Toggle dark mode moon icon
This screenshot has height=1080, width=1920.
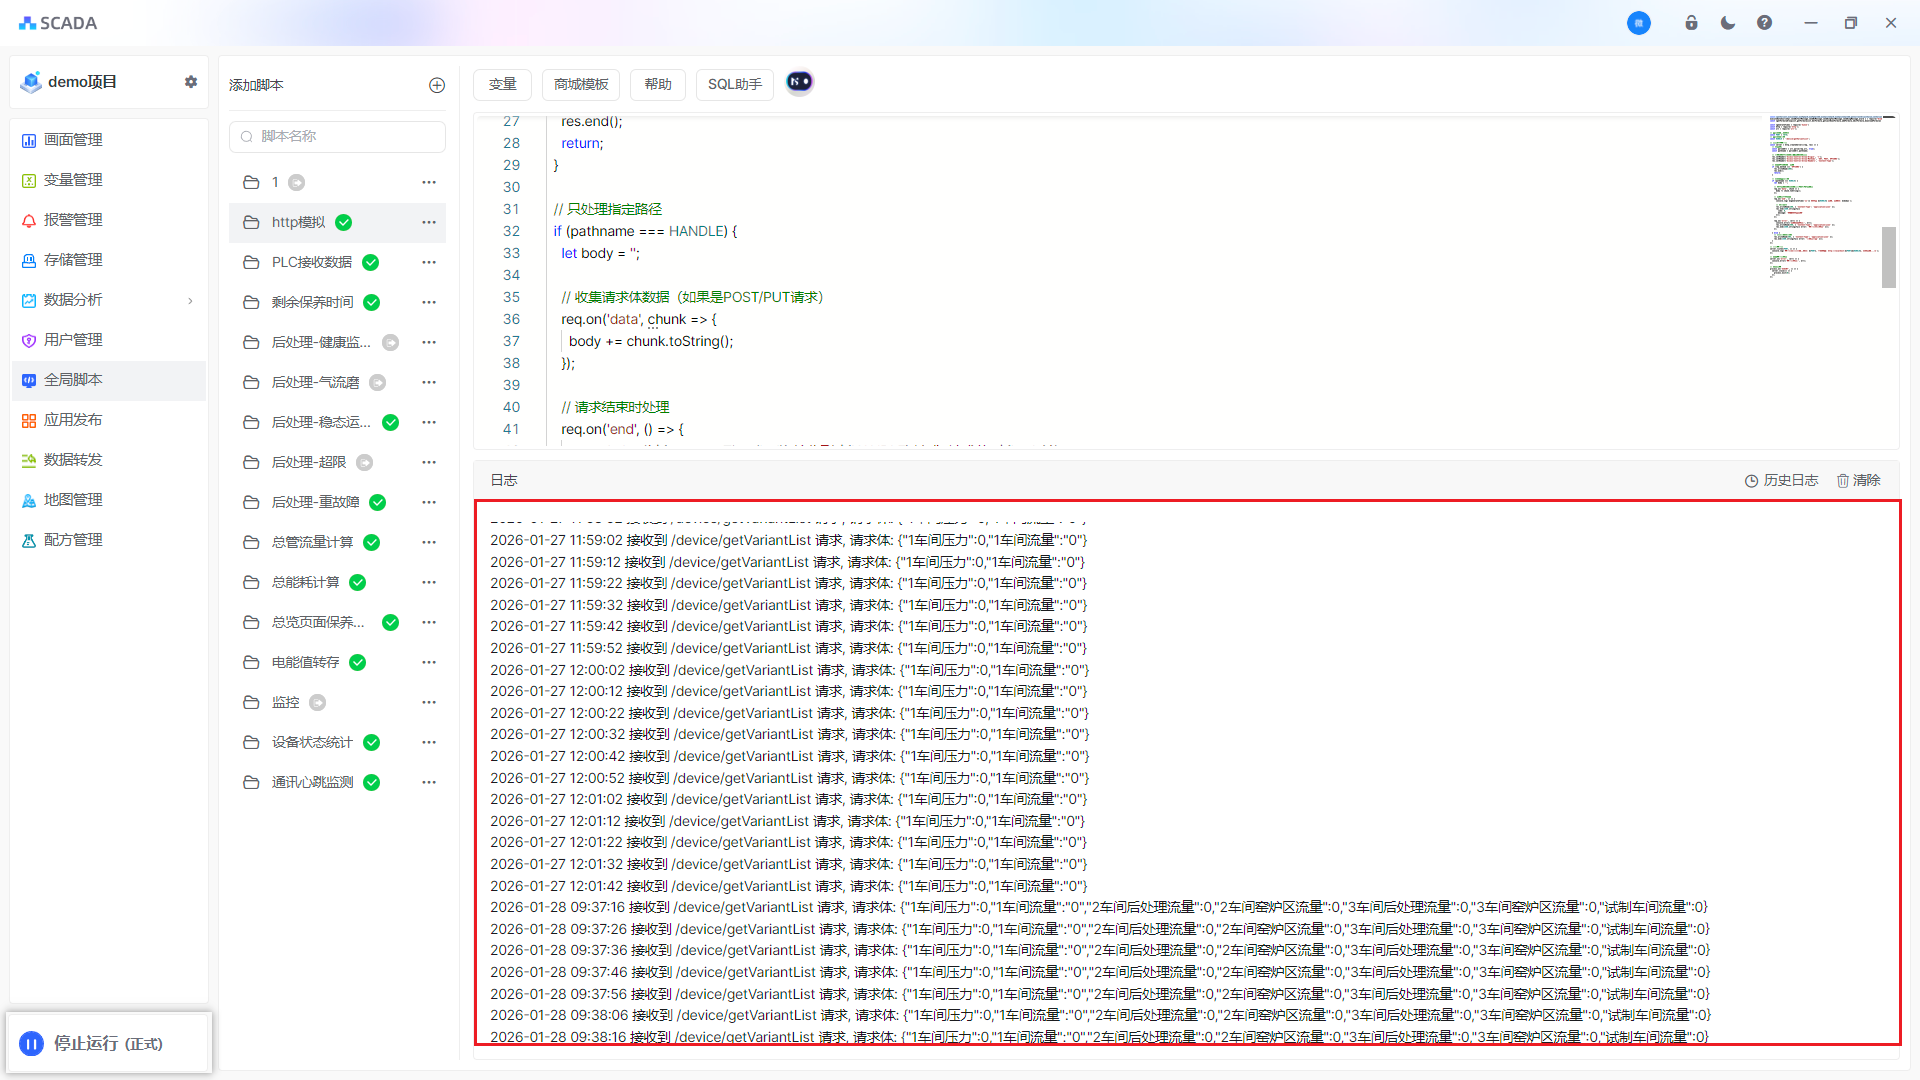pyautogui.click(x=1728, y=23)
